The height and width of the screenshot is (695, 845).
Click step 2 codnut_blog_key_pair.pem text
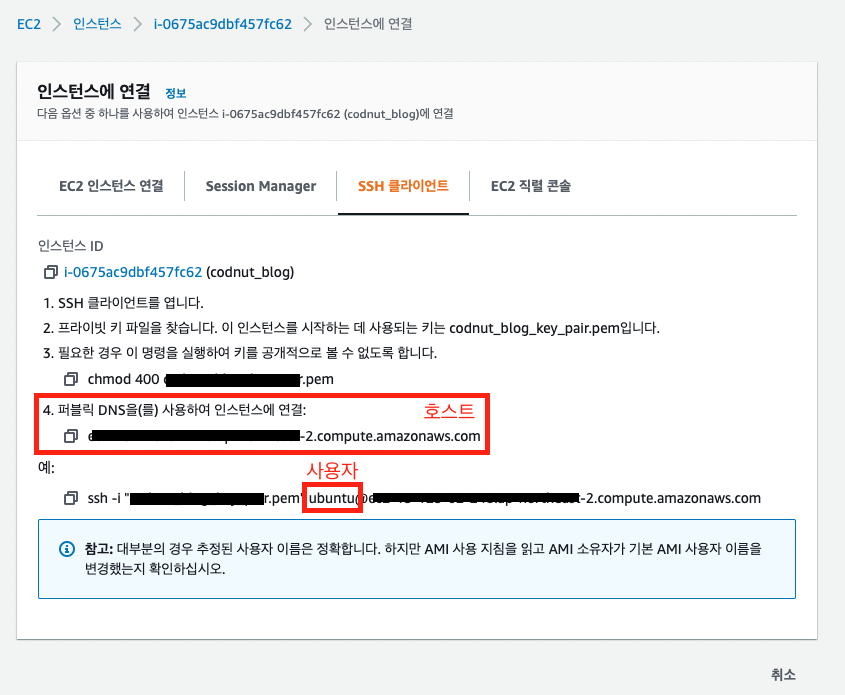534,328
